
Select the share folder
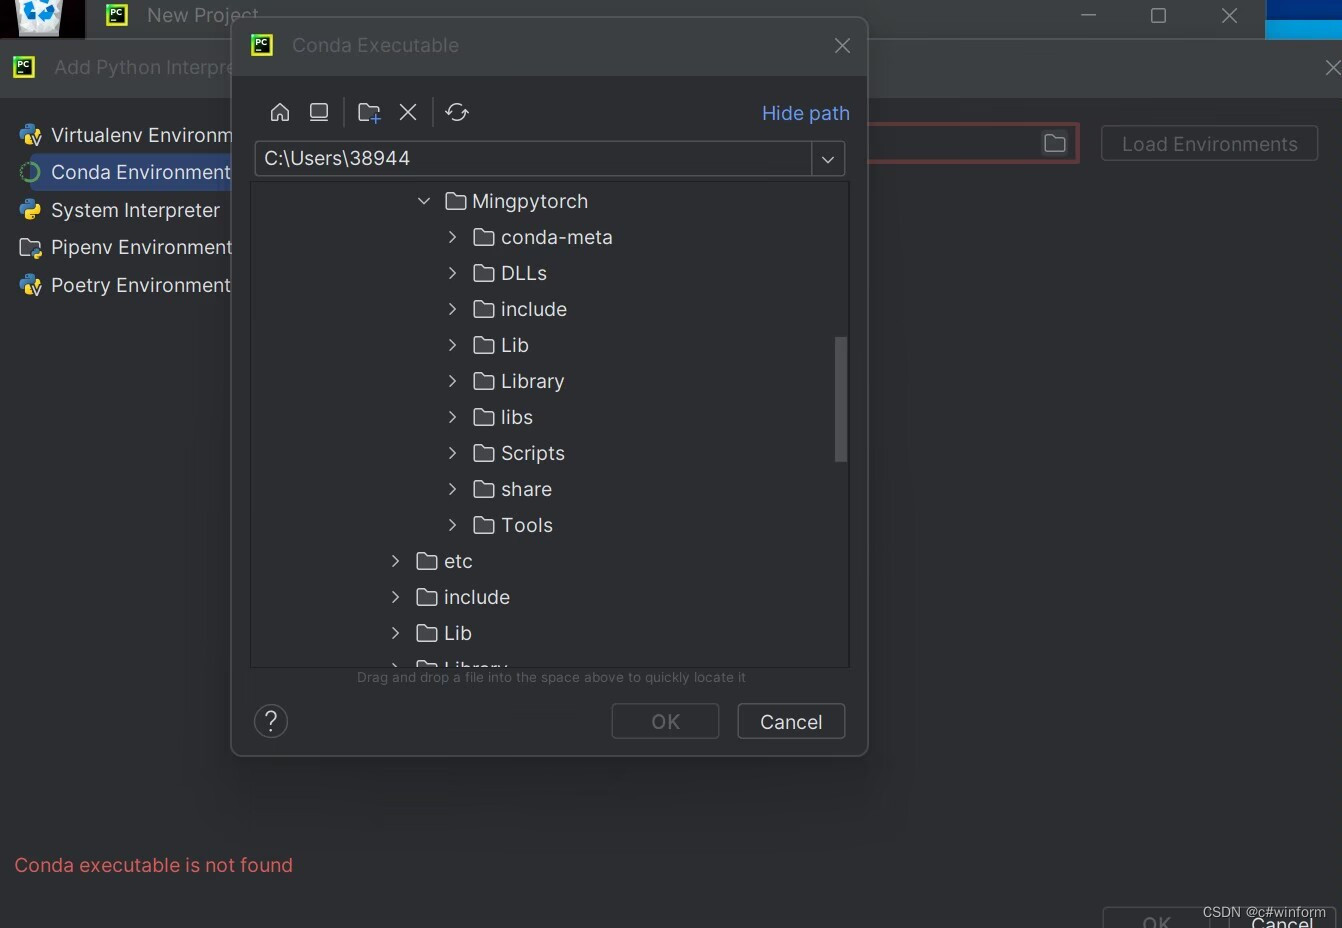[x=512, y=489]
